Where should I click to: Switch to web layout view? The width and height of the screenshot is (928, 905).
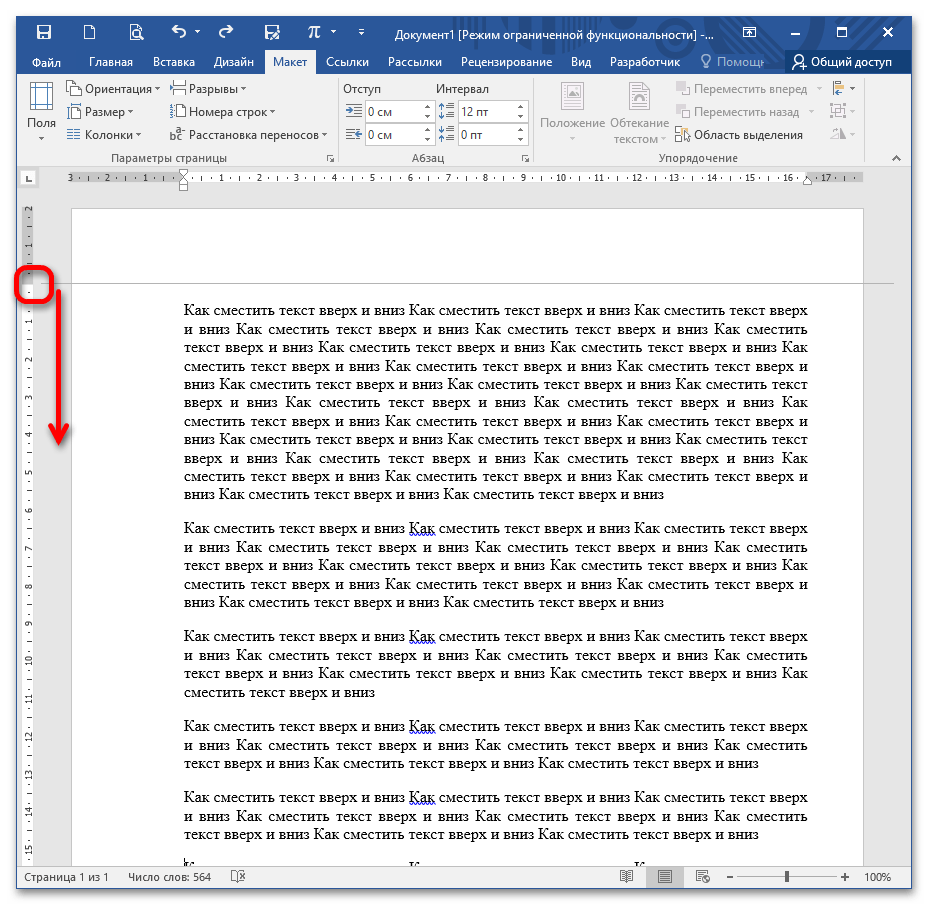[x=702, y=877]
